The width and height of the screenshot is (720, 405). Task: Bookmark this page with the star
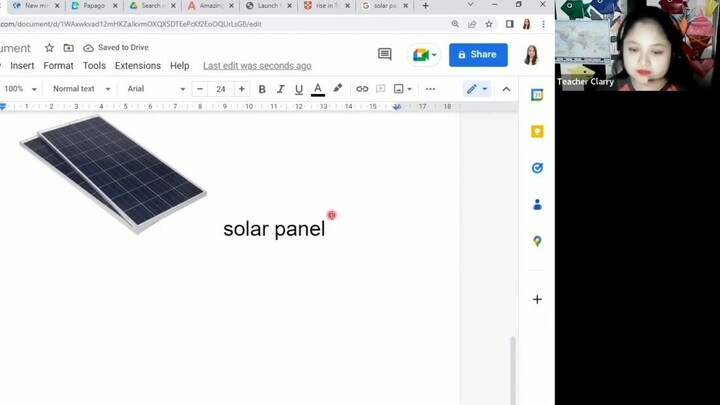click(x=489, y=24)
